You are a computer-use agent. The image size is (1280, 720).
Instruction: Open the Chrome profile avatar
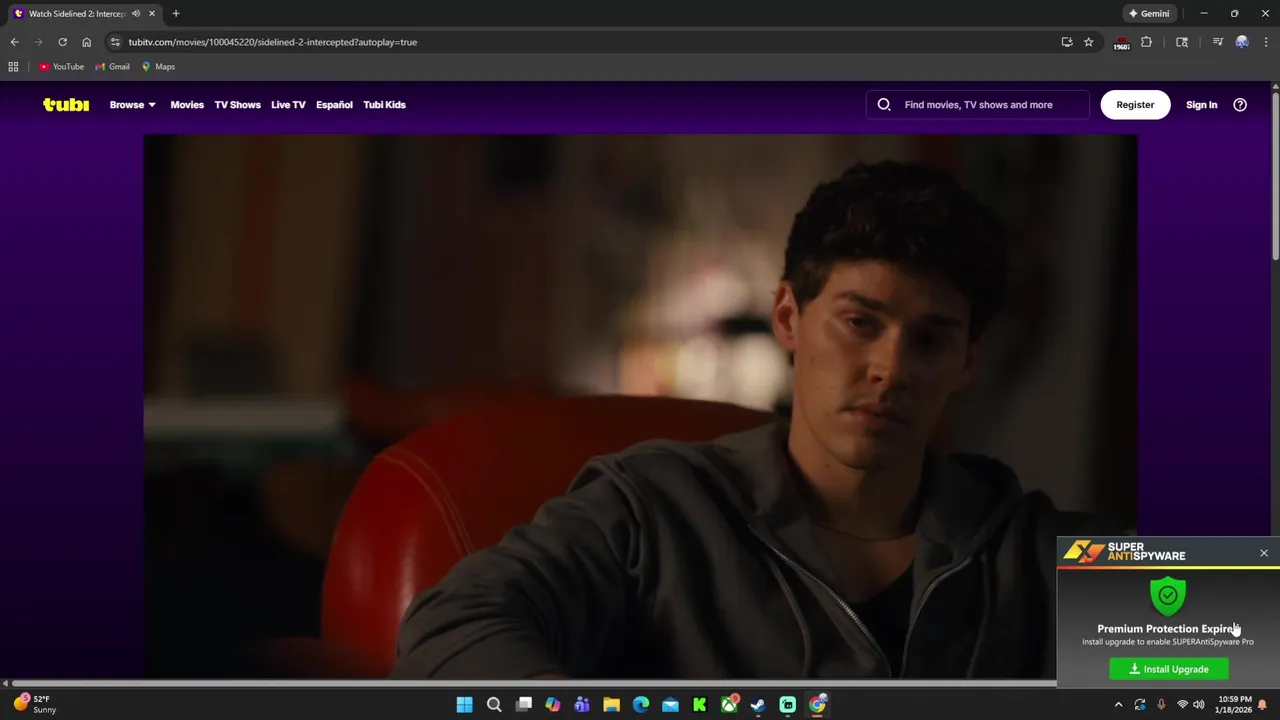tap(1242, 42)
